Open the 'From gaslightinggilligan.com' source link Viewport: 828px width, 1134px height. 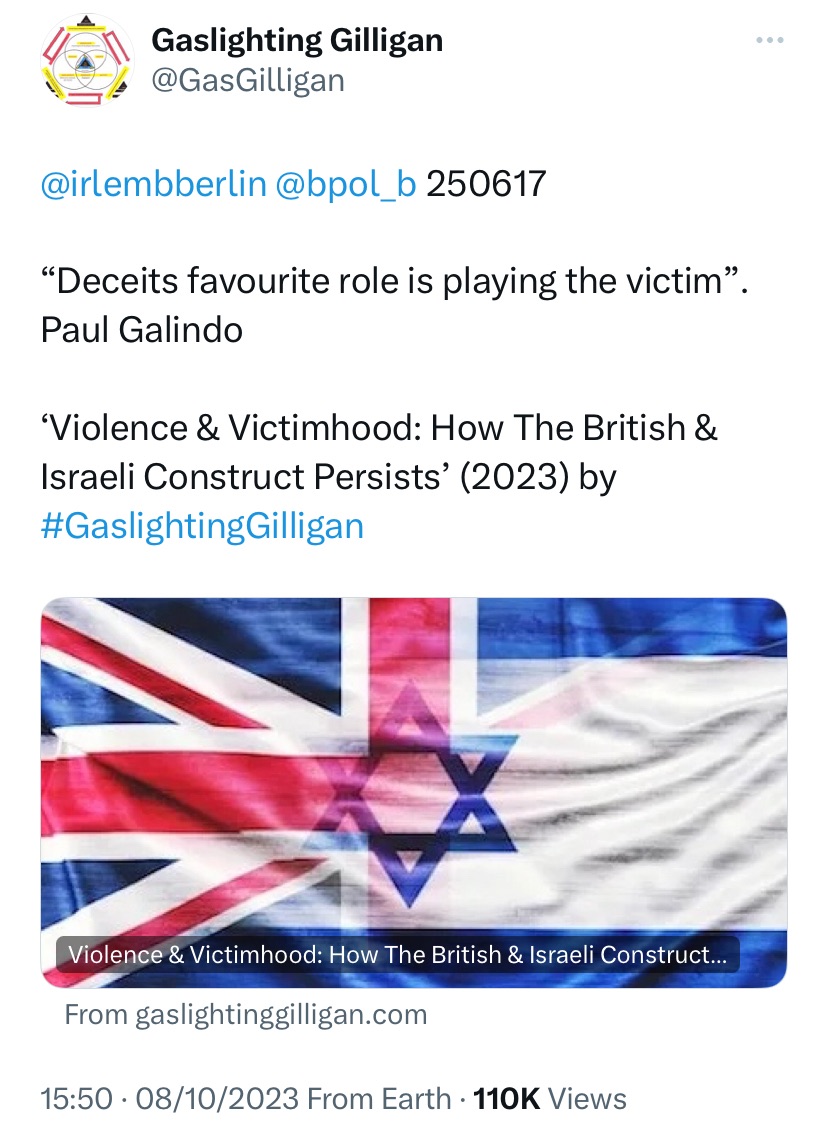point(246,1015)
